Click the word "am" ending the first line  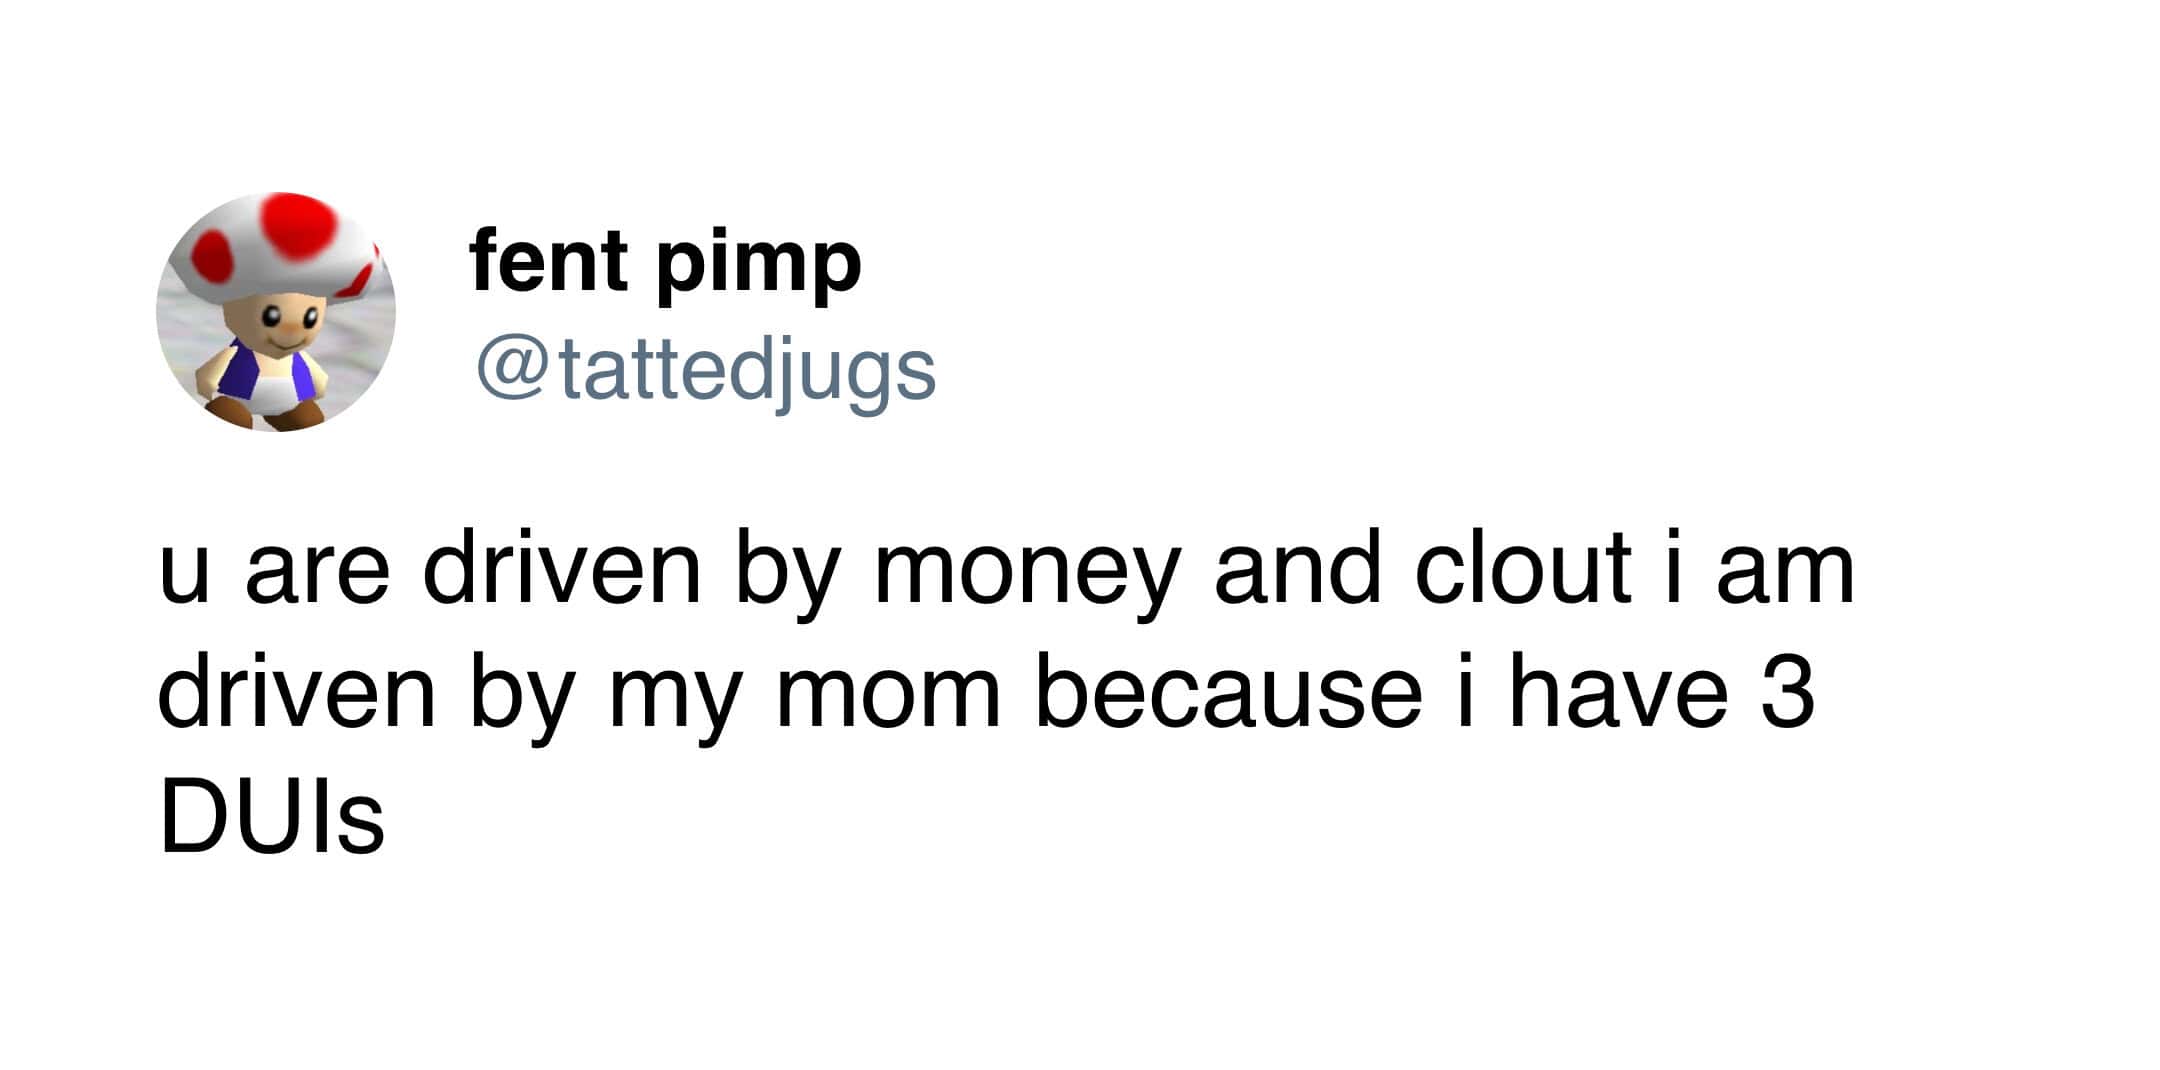click(1785, 572)
